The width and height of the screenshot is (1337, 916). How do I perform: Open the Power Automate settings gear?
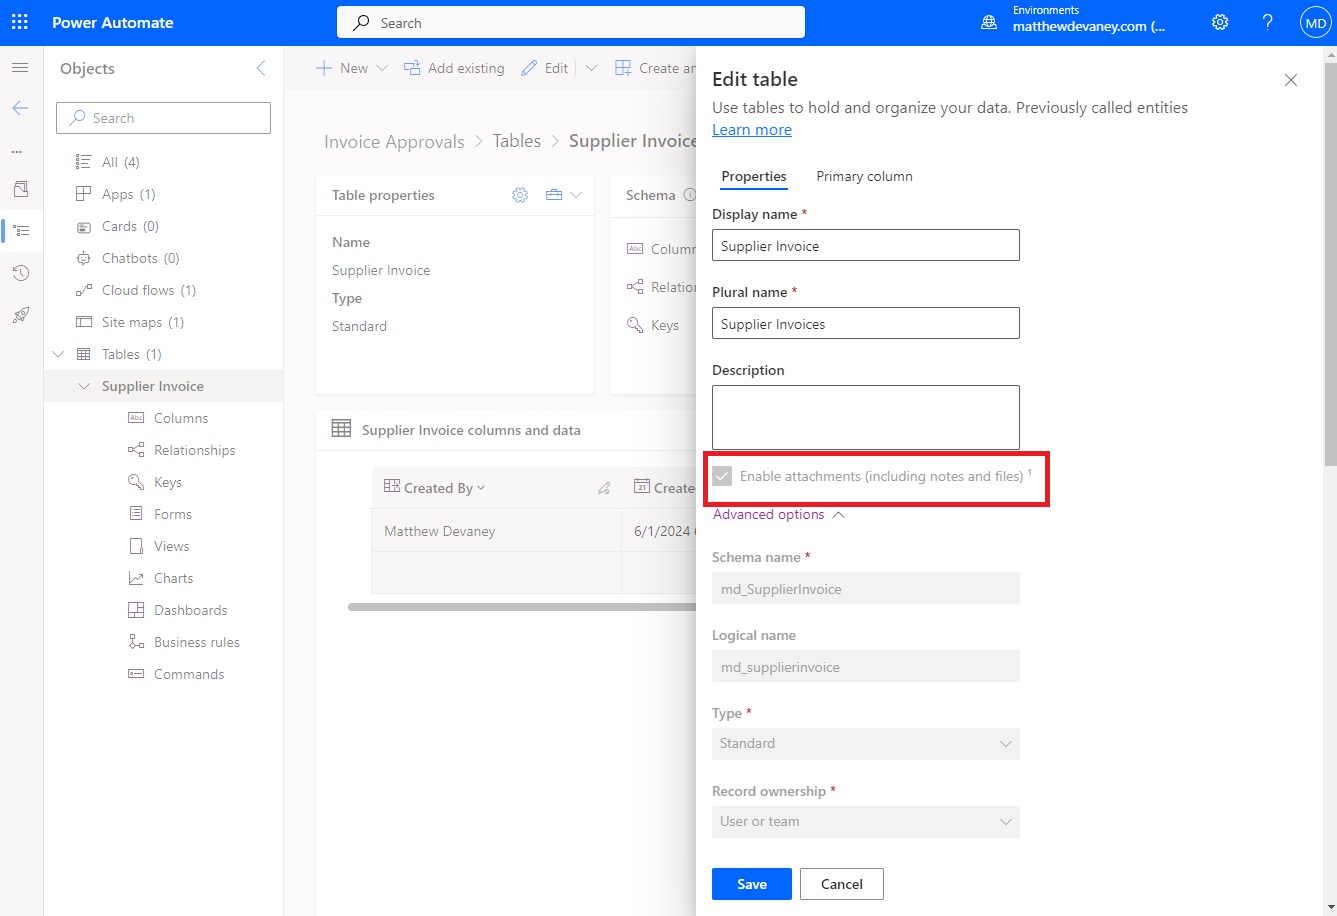(1219, 21)
